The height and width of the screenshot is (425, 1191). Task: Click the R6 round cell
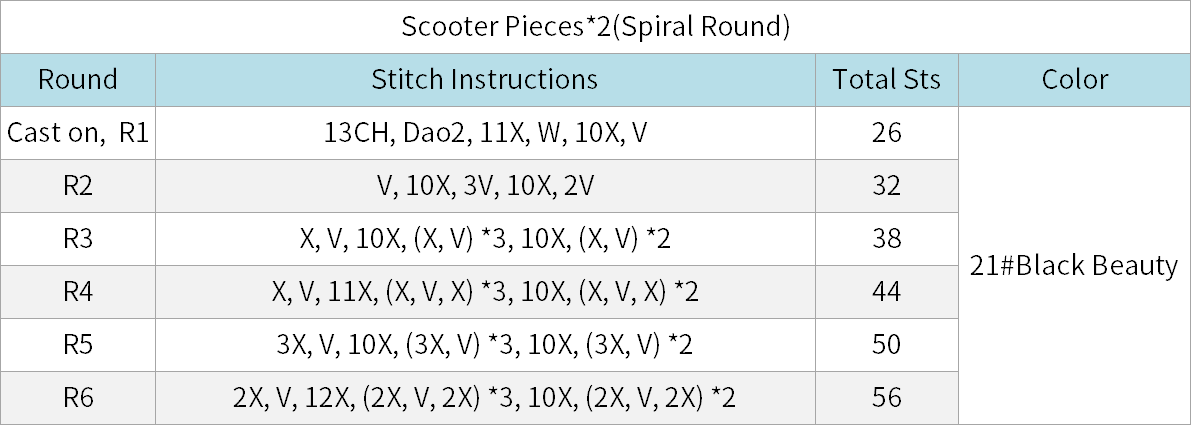tap(78, 398)
